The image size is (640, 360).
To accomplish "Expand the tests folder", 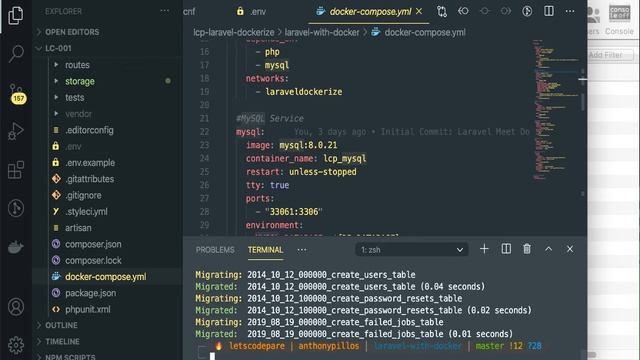I will 74,98.
